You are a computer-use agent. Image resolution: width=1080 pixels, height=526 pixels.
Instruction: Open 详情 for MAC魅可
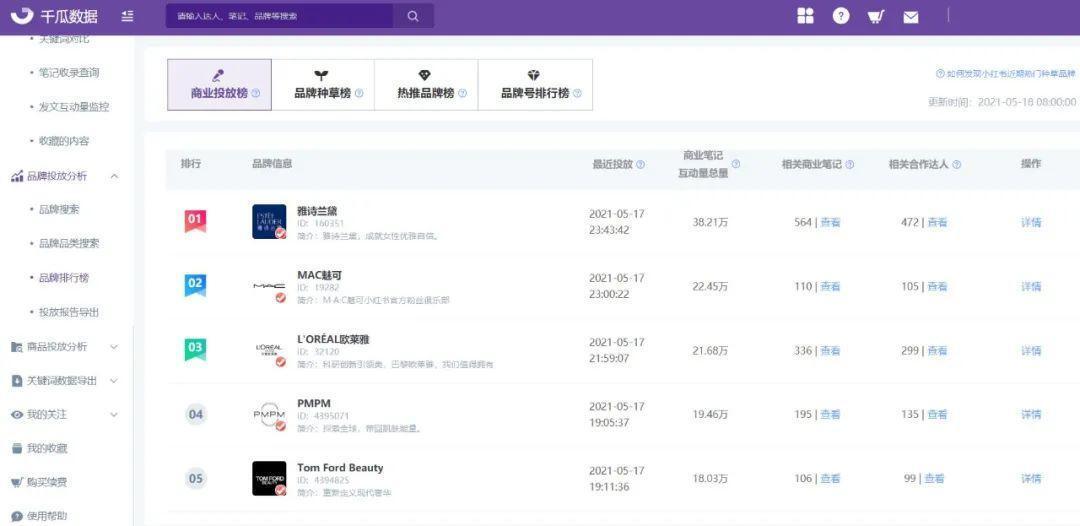(1031, 286)
